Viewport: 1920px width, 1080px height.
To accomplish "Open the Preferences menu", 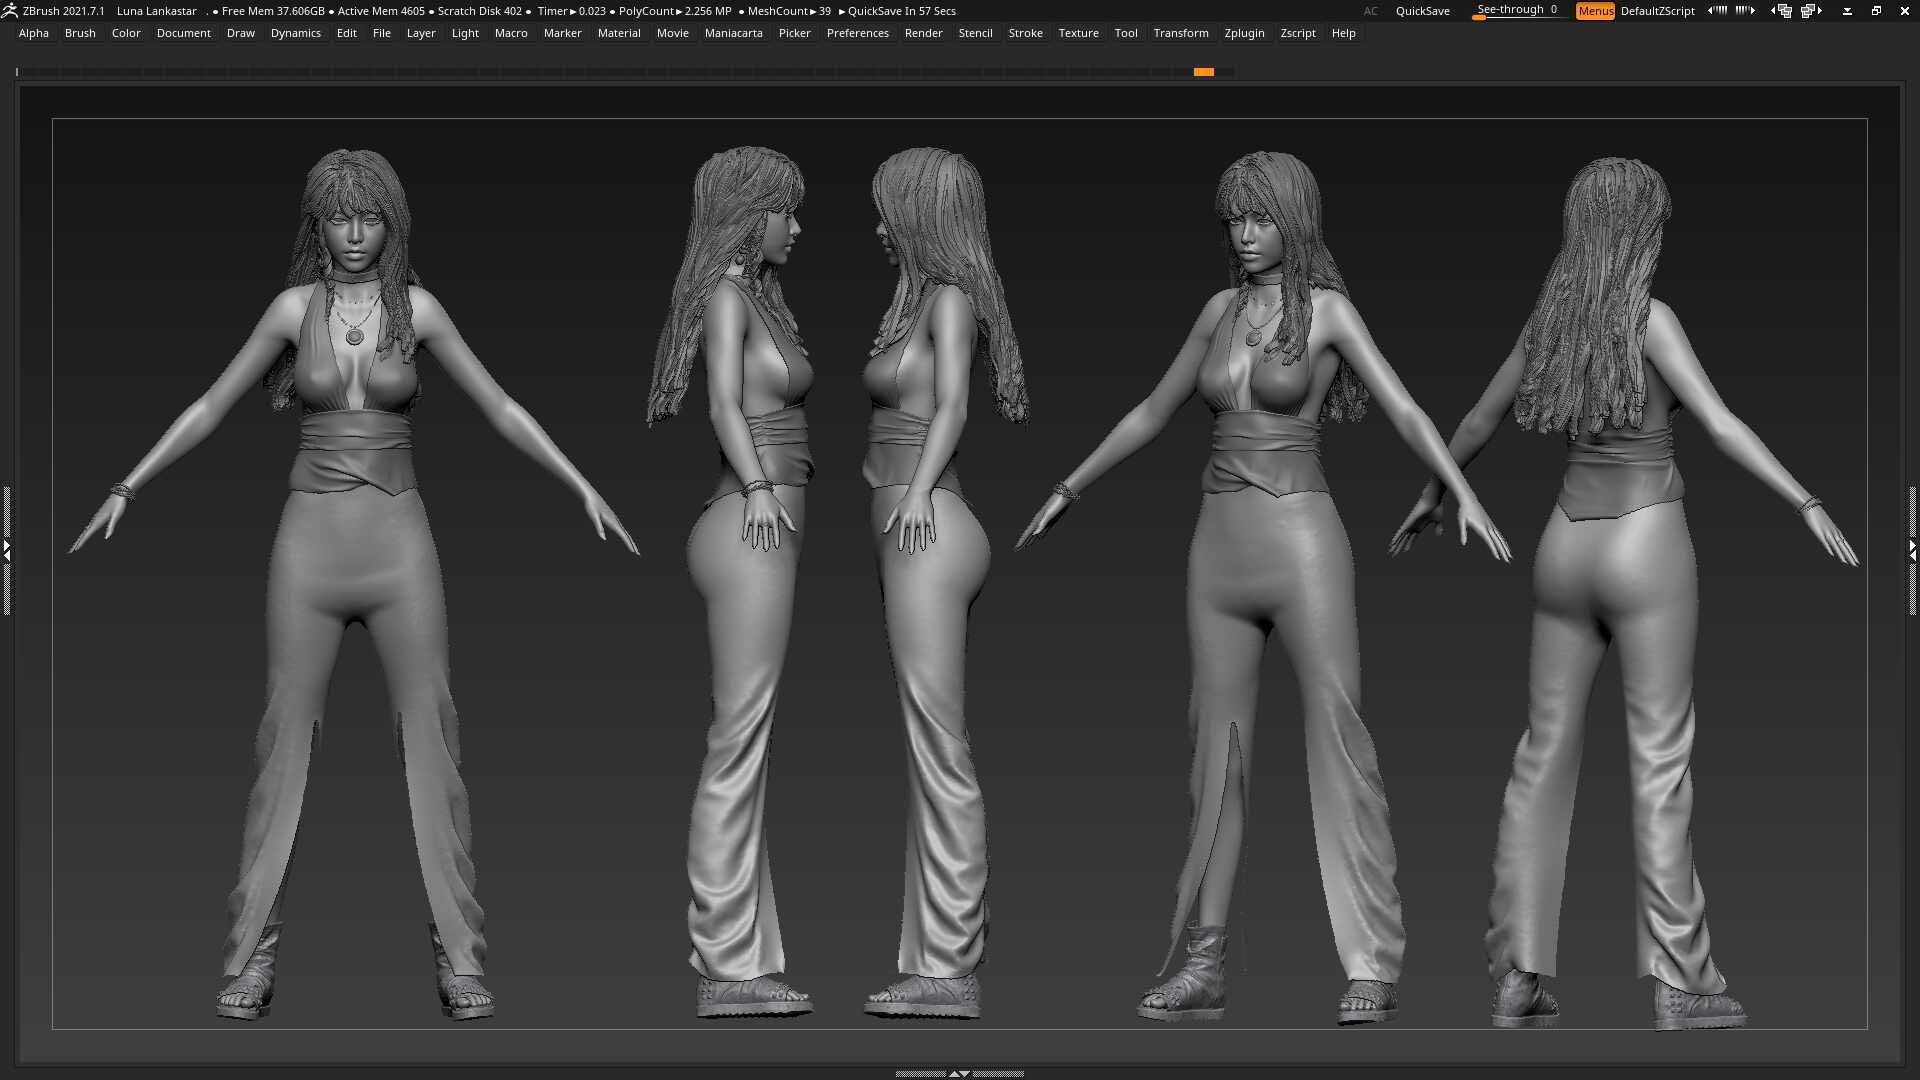I will pyautogui.click(x=858, y=33).
